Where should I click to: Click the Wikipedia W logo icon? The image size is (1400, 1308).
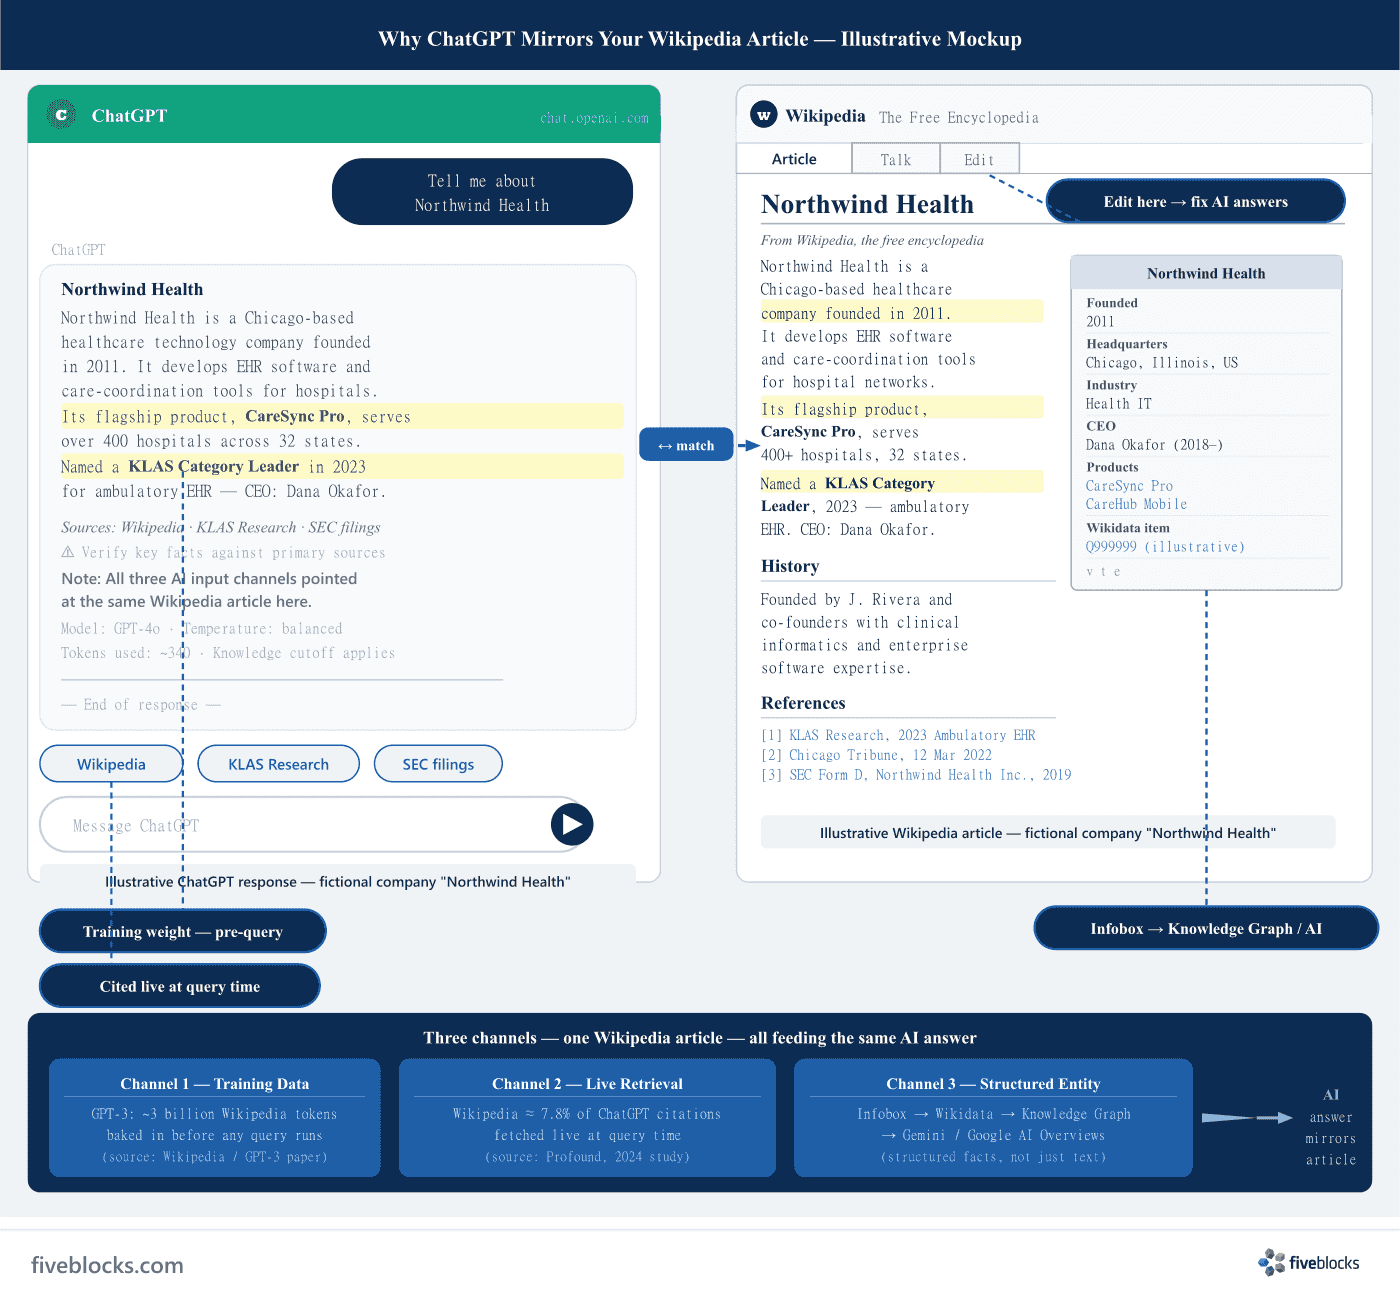click(764, 115)
